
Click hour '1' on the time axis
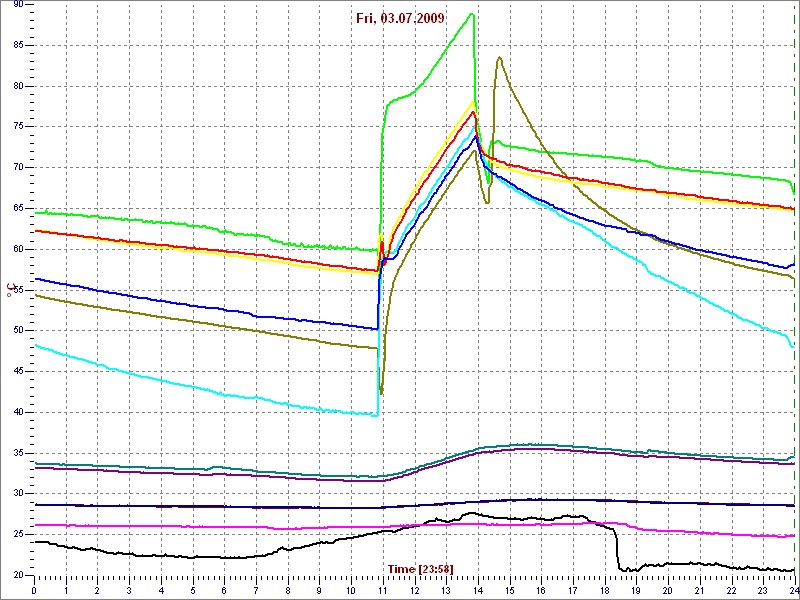66,589
